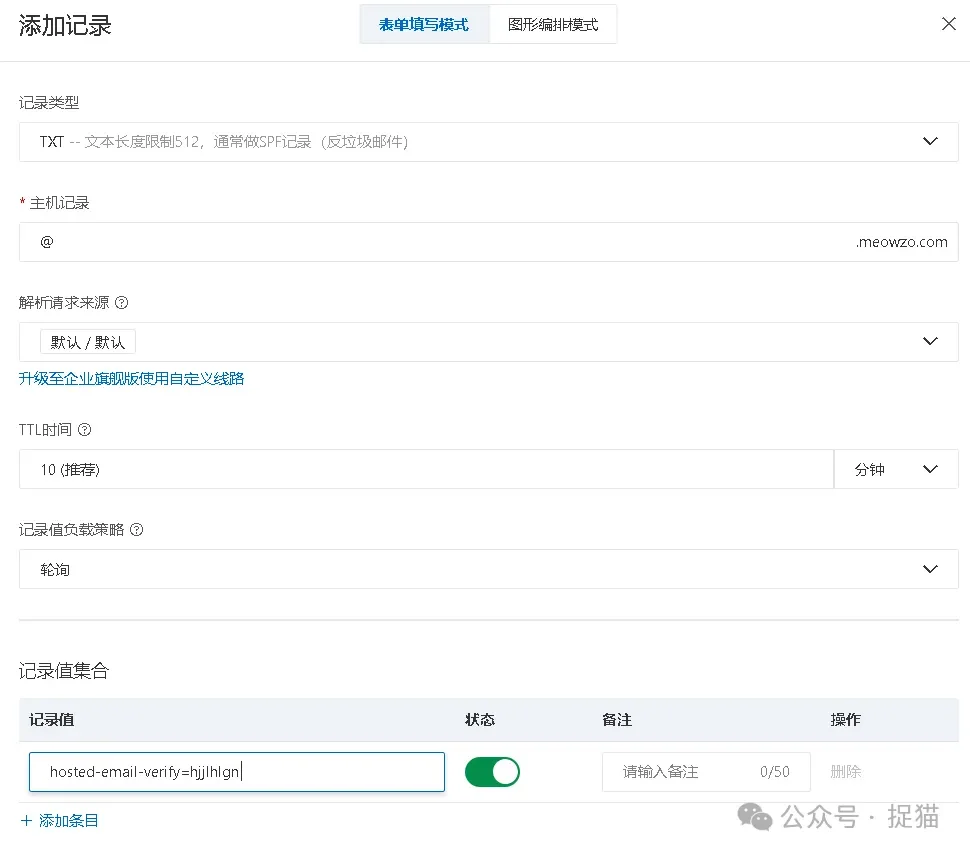Screen dimensions: 970x855
Task: Click the 主机记录 host input field
Action: point(400,241)
